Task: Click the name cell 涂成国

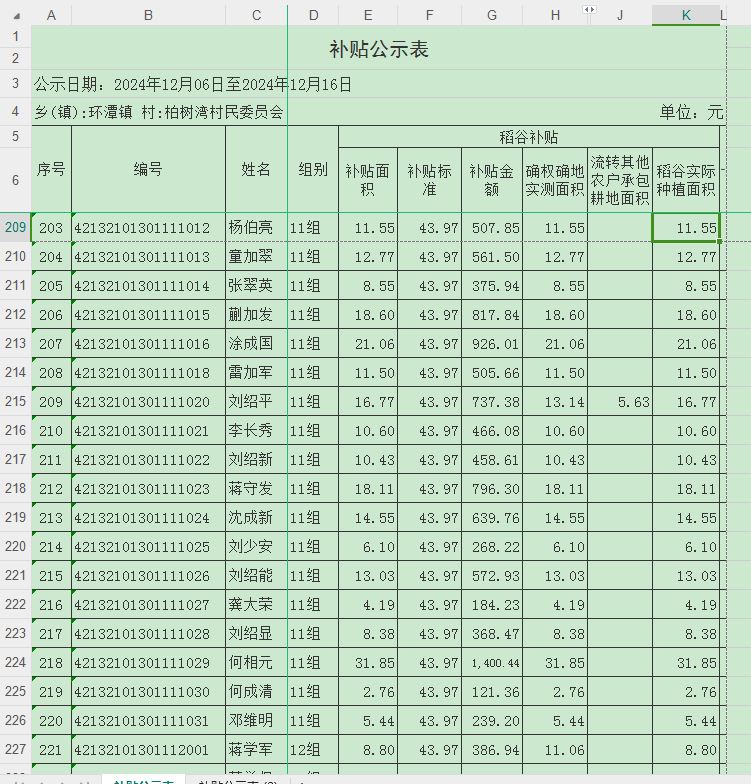Action: point(256,344)
